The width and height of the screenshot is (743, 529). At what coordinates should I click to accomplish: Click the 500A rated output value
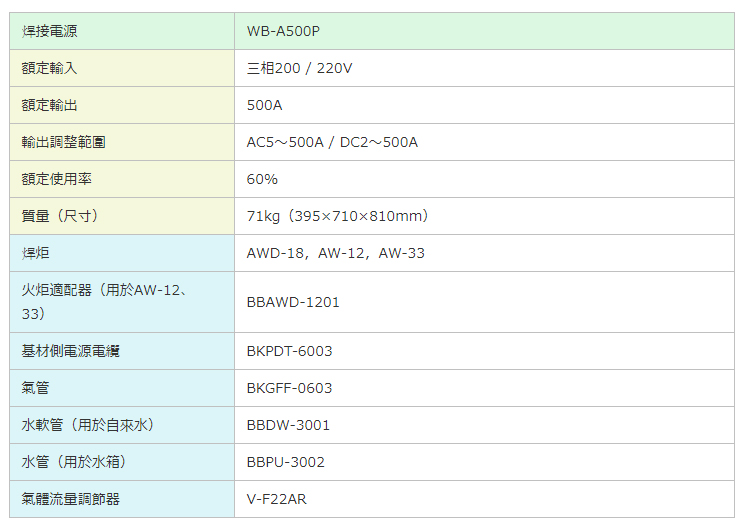click(265, 105)
